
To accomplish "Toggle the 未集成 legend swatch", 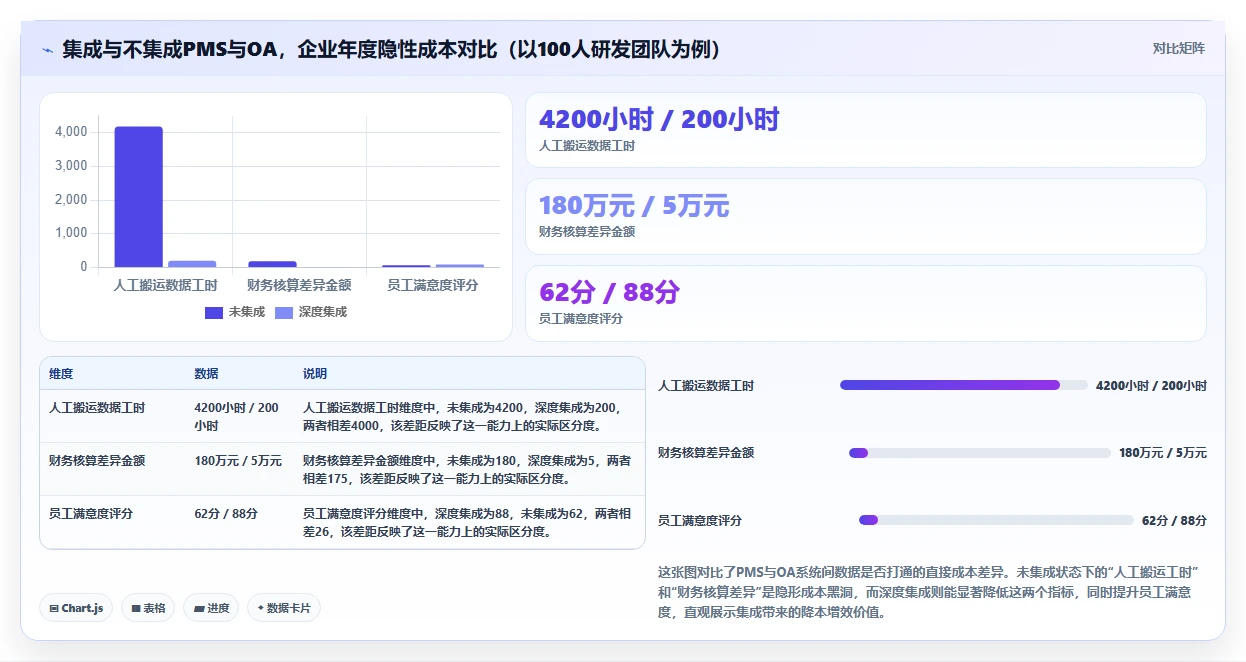I will 214,312.
